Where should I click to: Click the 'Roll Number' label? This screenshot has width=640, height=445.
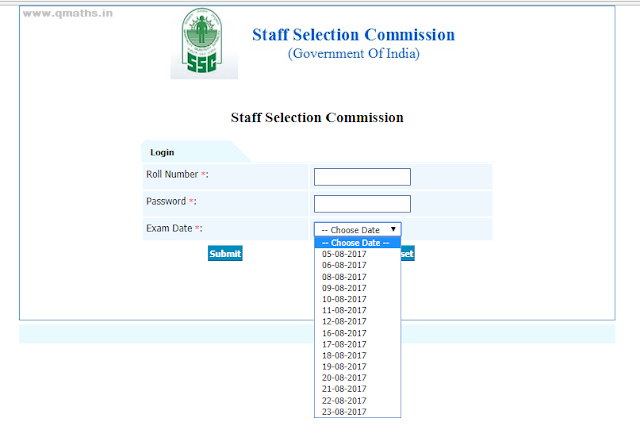(x=172, y=174)
